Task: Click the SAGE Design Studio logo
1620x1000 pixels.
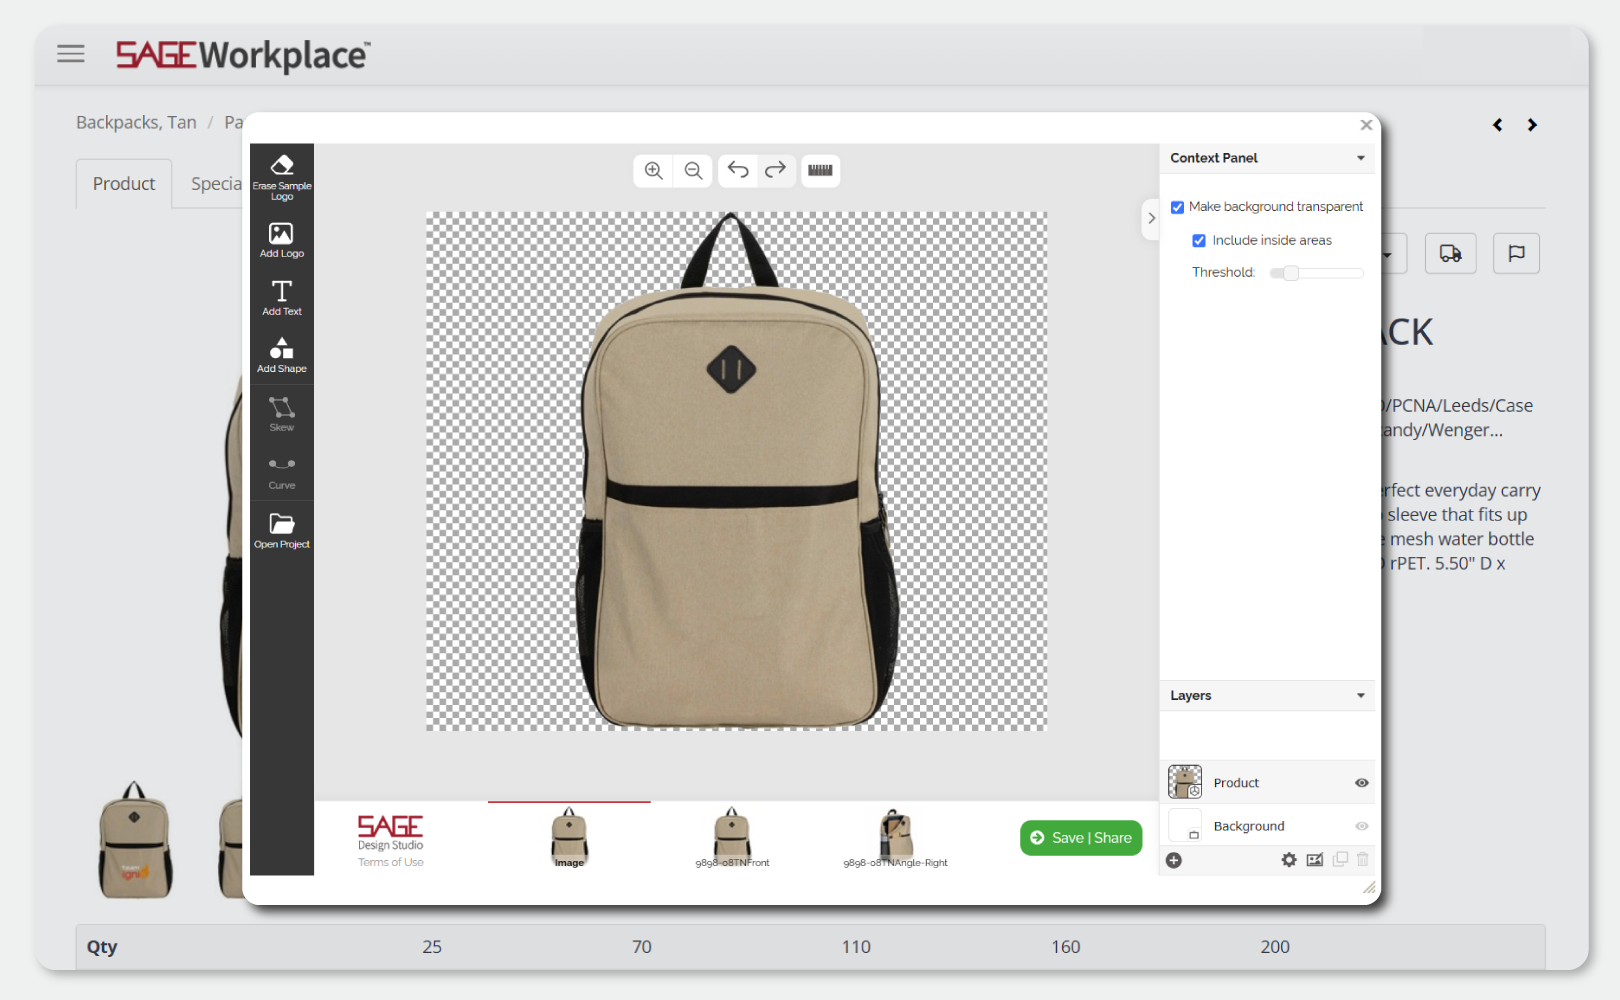Action: coord(391,832)
